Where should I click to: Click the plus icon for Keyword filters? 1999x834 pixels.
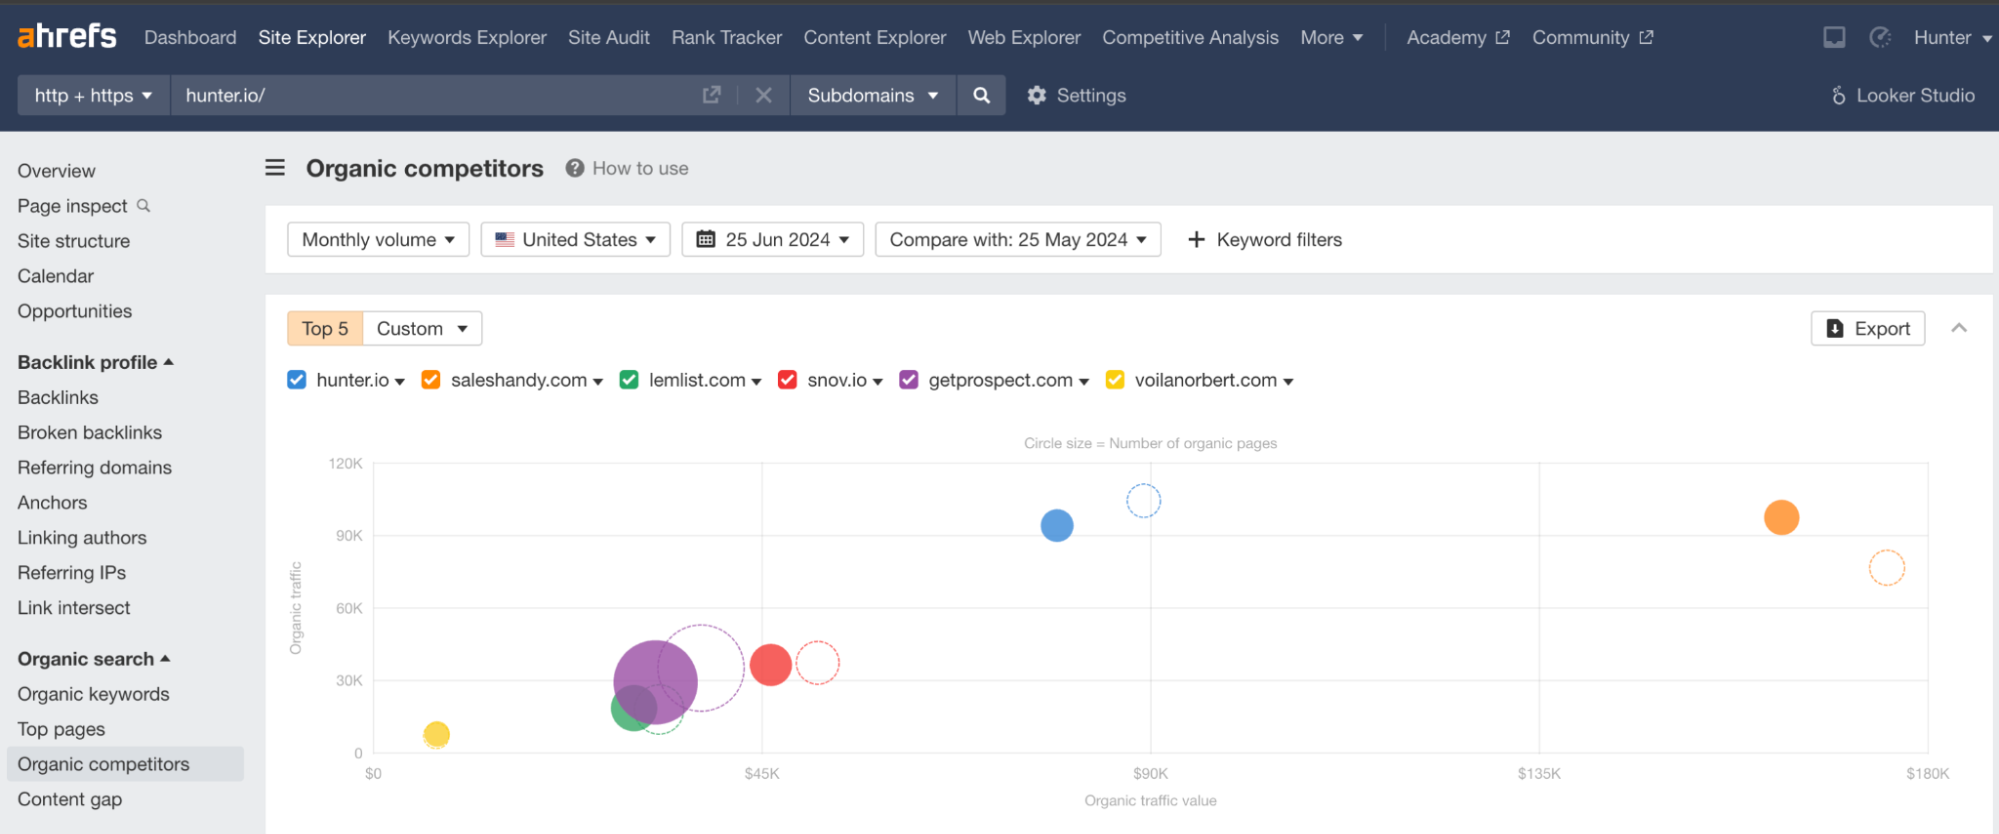[1195, 239]
